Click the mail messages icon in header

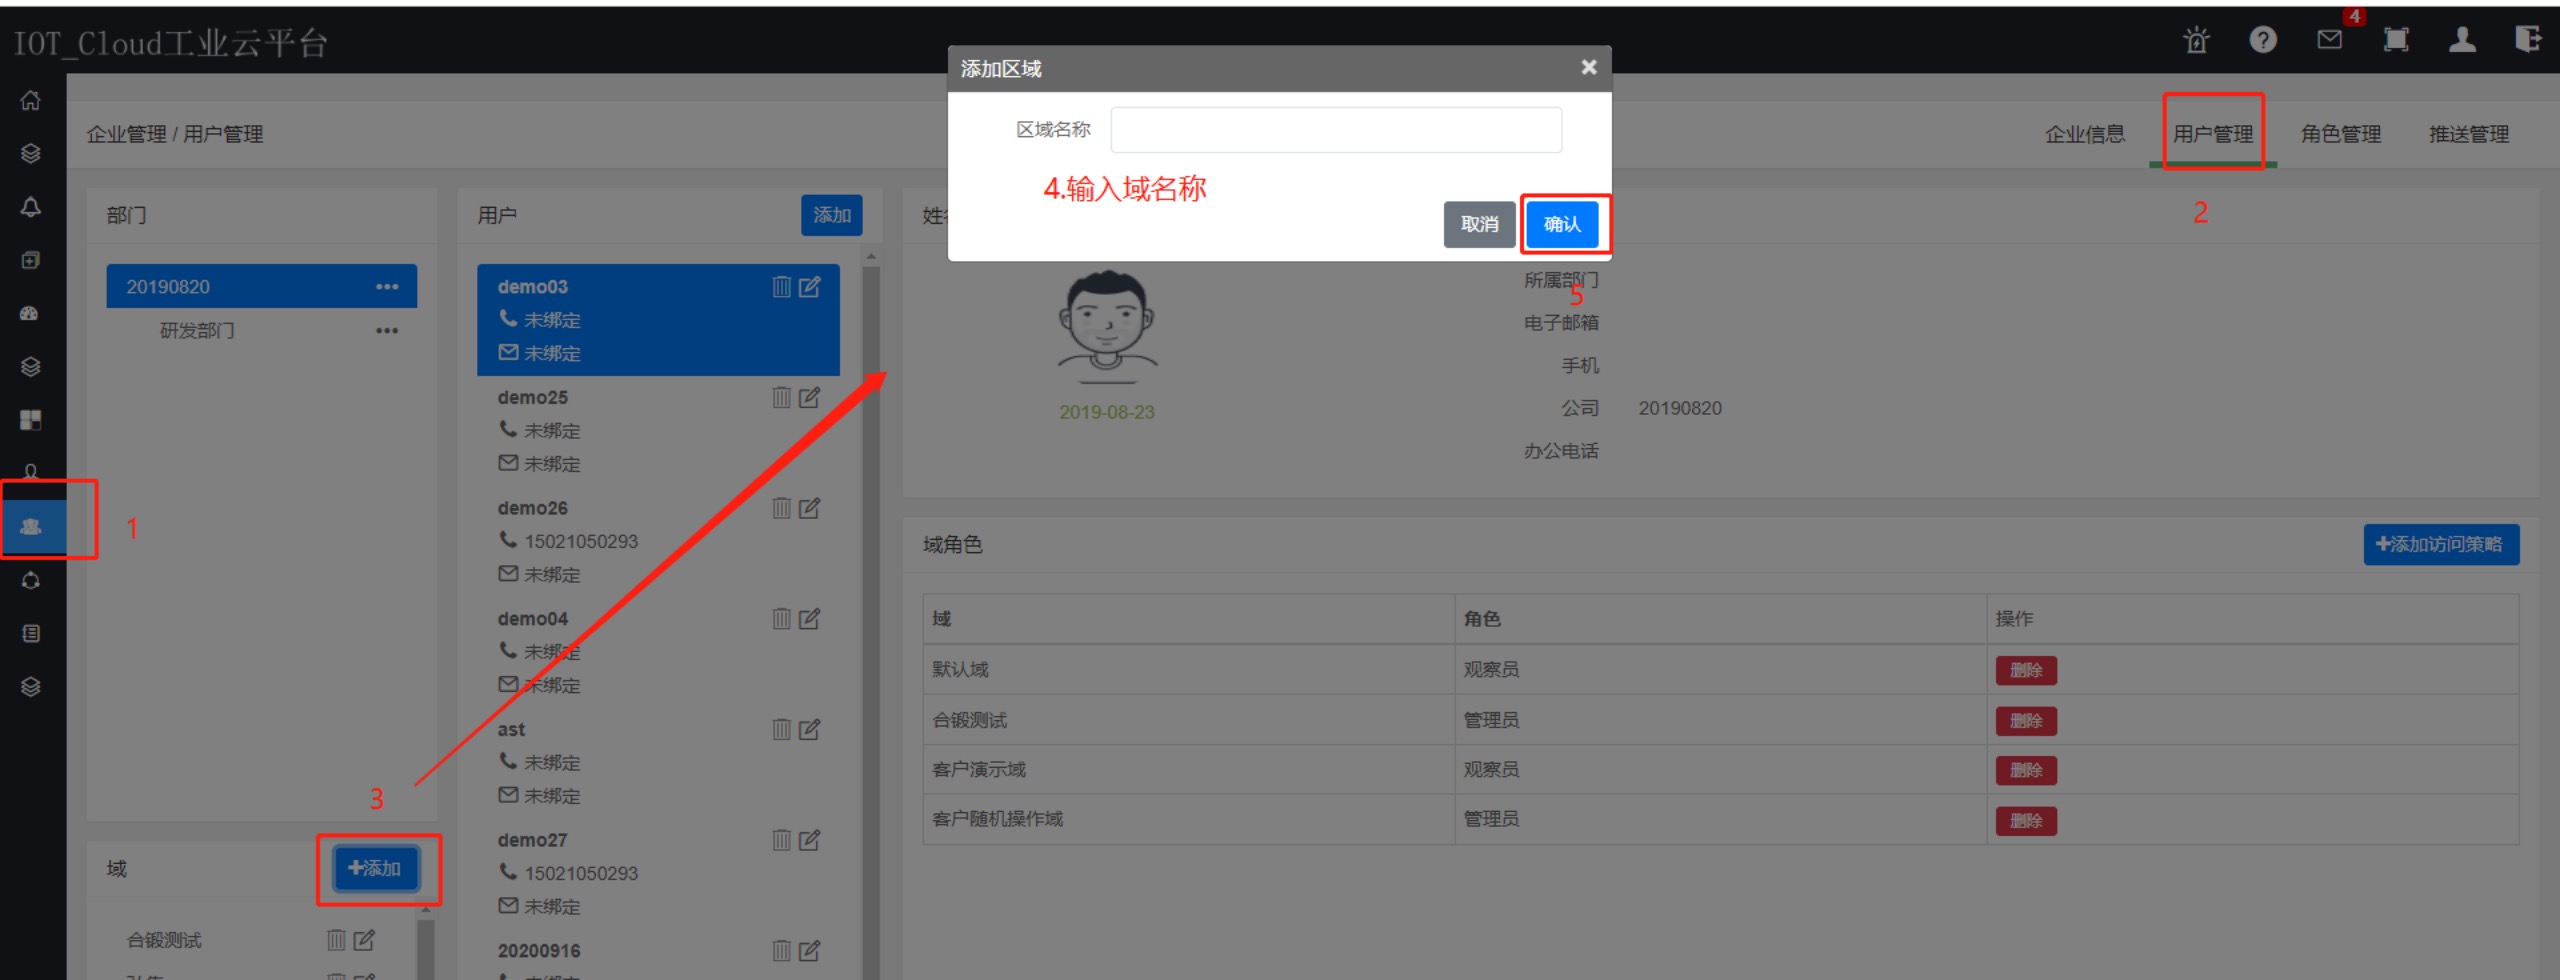tap(2329, 40)
